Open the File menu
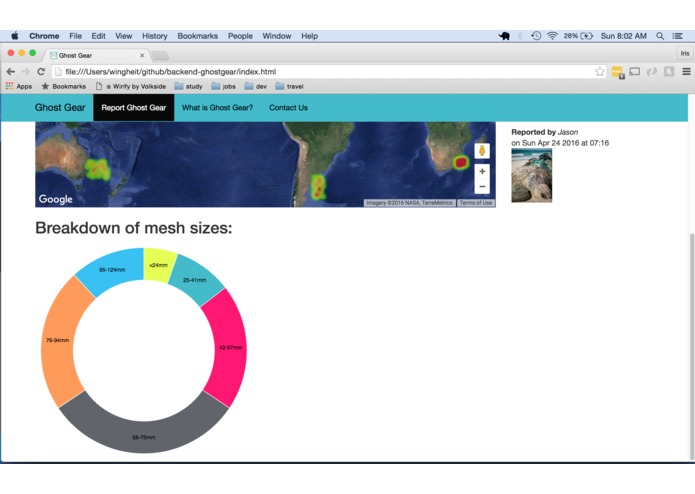The image size is (695, 494). click(75, 36)
